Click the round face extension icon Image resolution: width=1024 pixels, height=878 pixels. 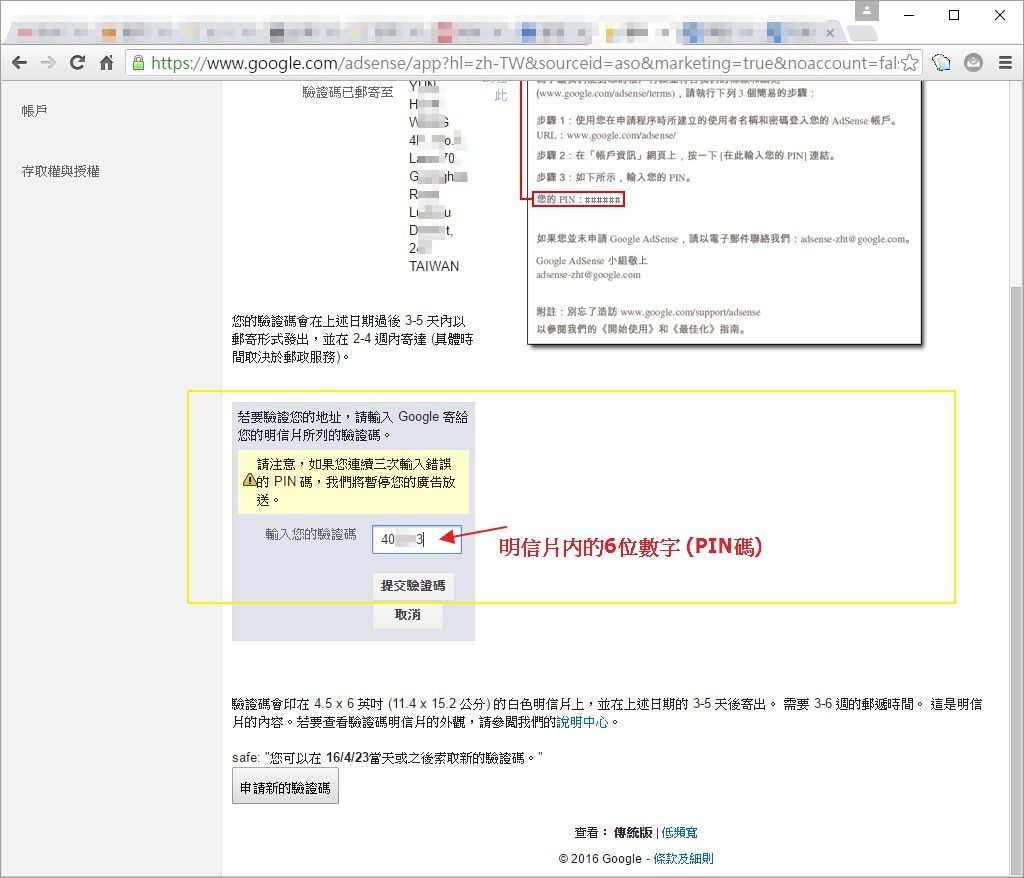click(973, 63)
